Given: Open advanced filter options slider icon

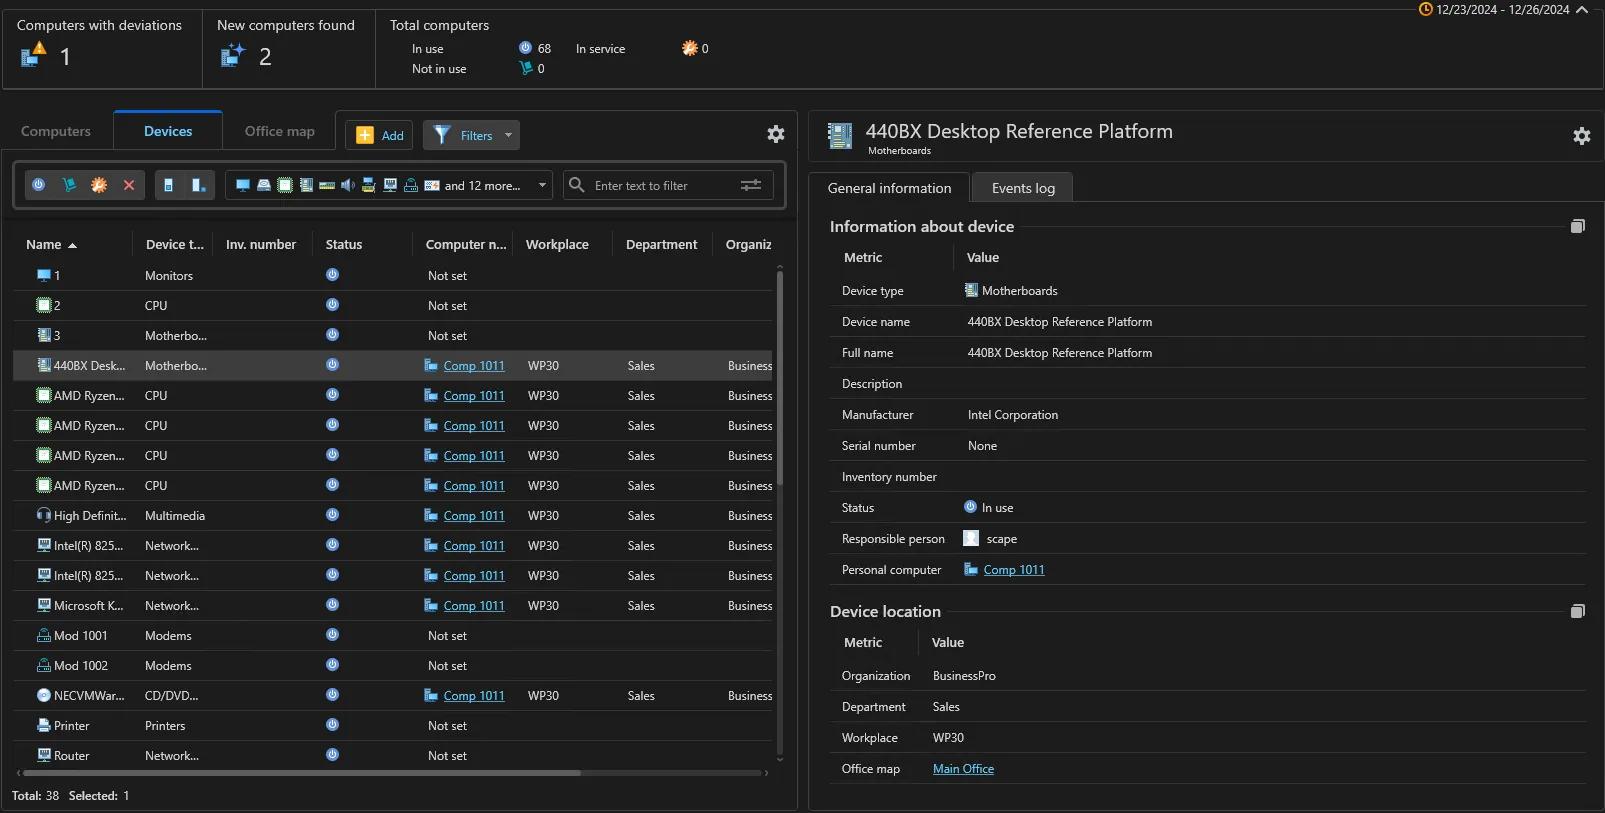Looking at the screenshot, I should point(751,185).
